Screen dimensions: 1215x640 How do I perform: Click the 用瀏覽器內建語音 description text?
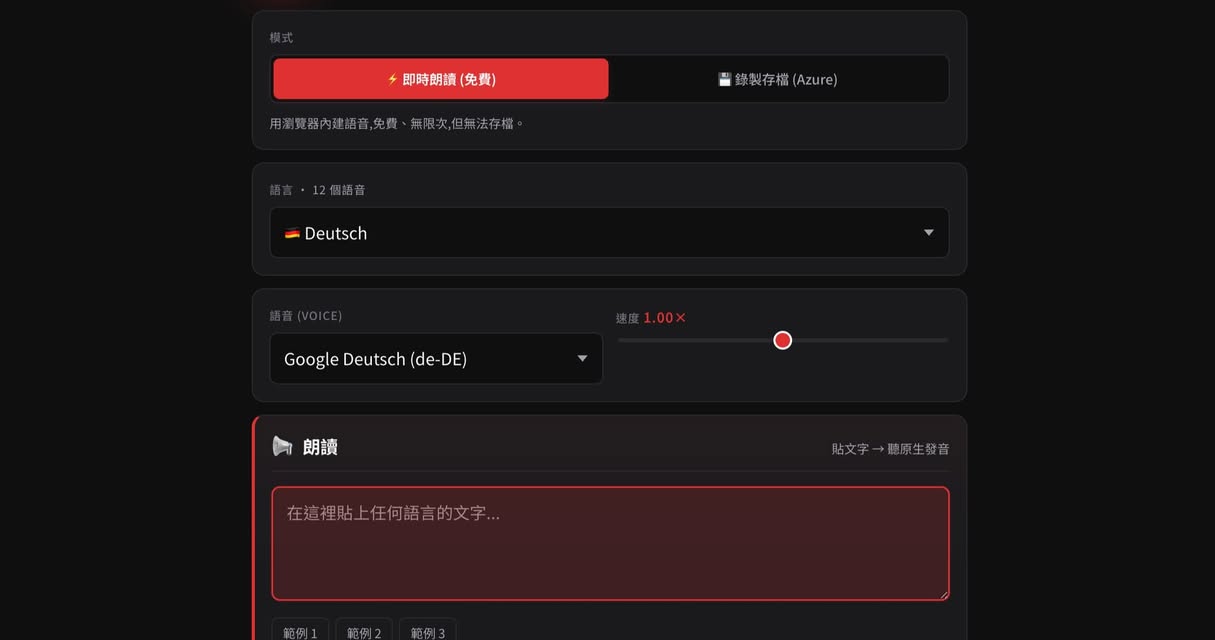tap(397, 124)
